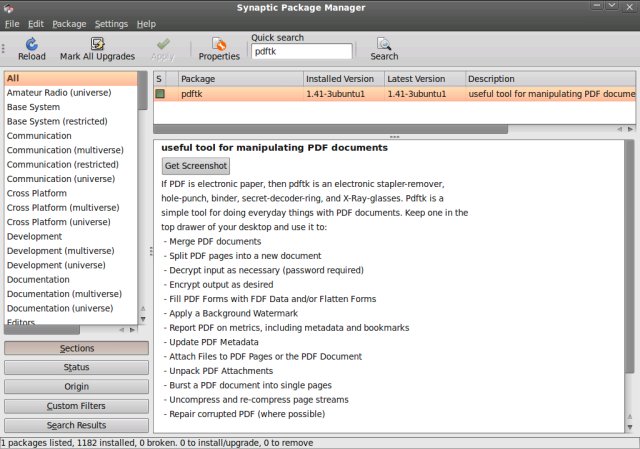640x449 pixels.
Task: Click the Reload toolbar icon
Action: 31,44
